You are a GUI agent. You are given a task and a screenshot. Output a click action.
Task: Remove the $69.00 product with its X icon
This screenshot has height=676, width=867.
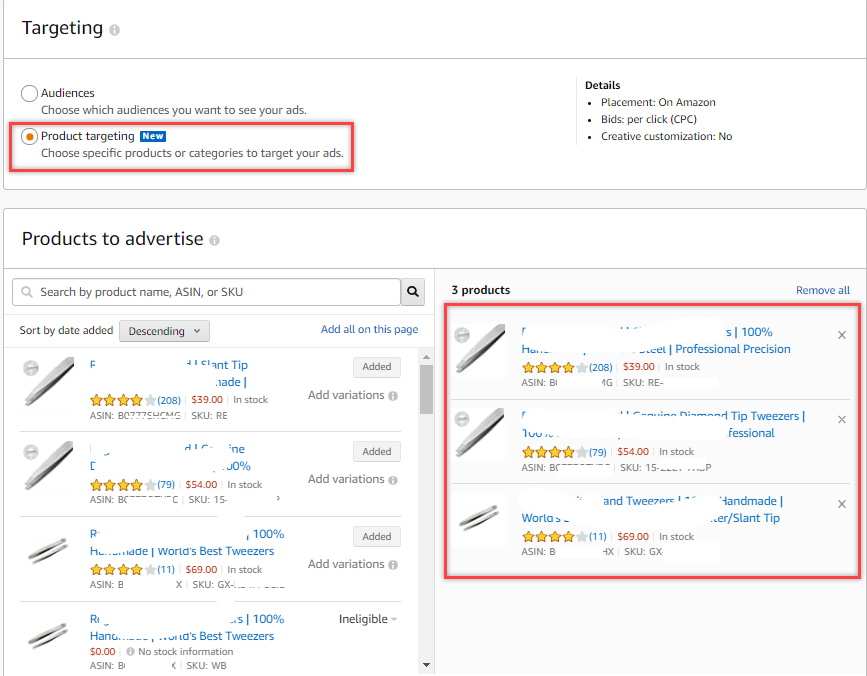(842, 504)
